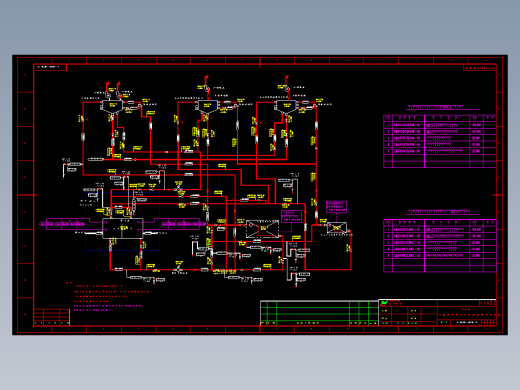Click the valve symbol on the bottom pipe run

[x=179, y=268]
